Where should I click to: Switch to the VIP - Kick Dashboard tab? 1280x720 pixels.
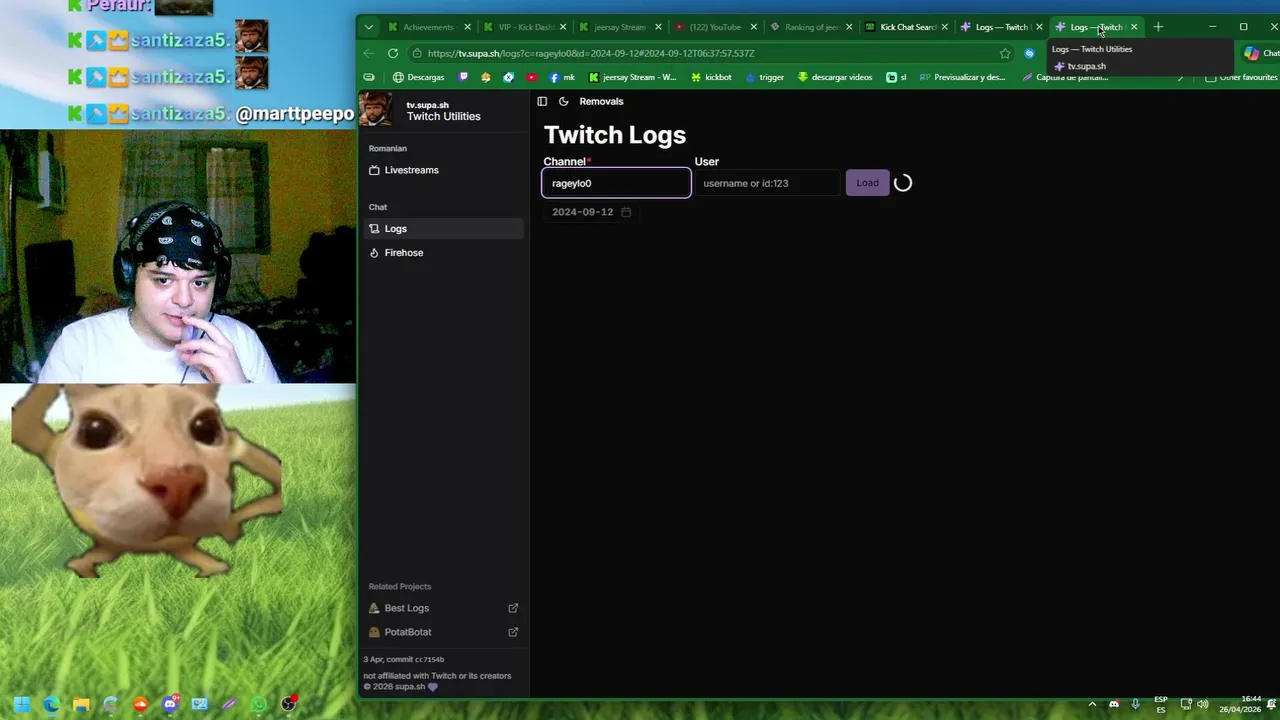tap(524, 27)
